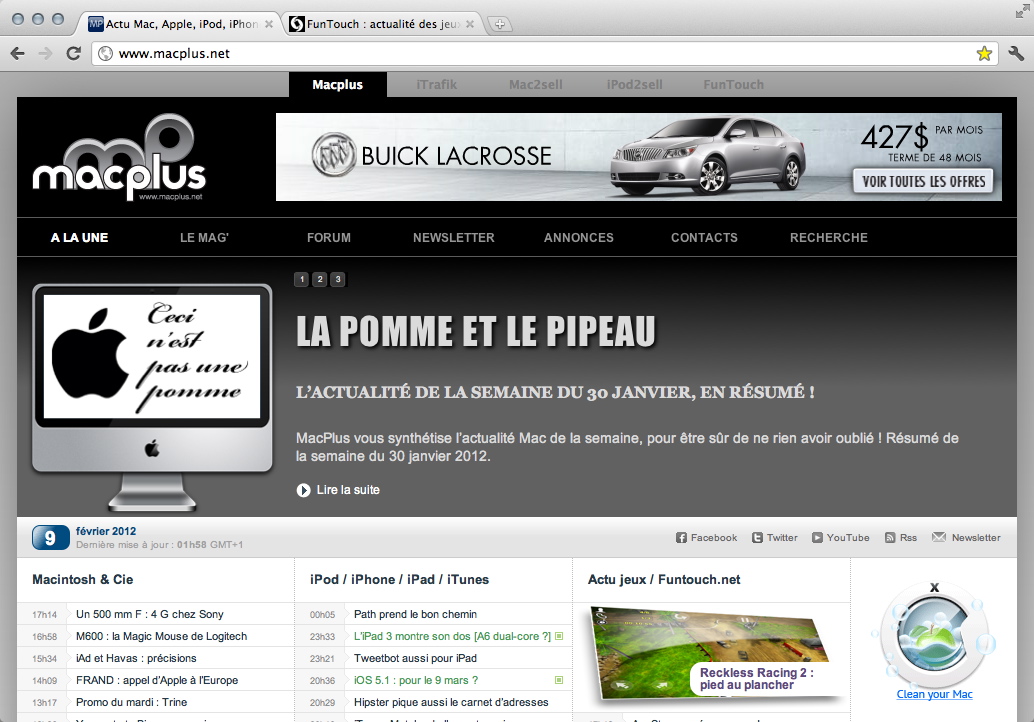
Task: Click the Lire la suite arrow icon
Action: 303,490
